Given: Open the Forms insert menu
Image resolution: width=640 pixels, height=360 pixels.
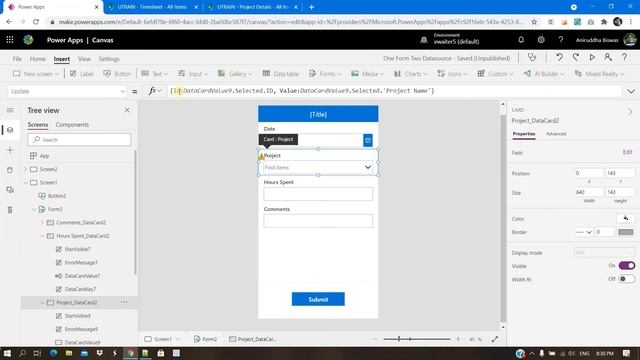Looking at the screenshot, I should click(325, 73).
